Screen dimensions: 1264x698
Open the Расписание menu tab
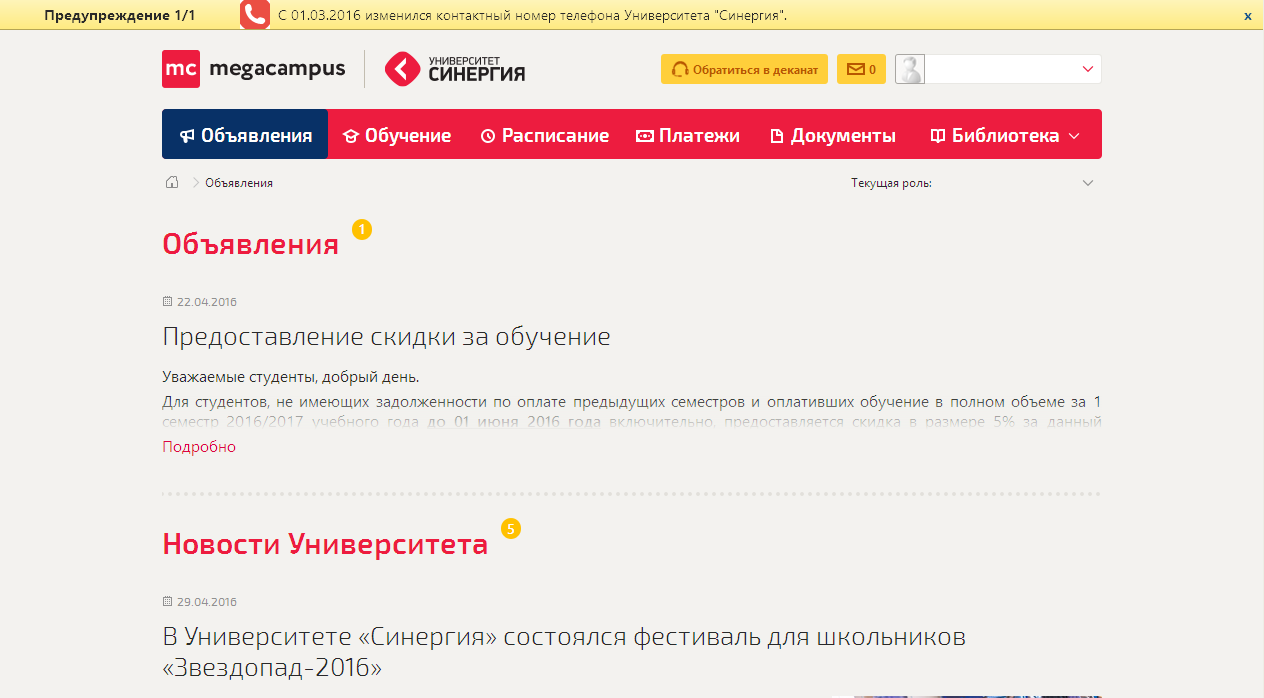544,135
